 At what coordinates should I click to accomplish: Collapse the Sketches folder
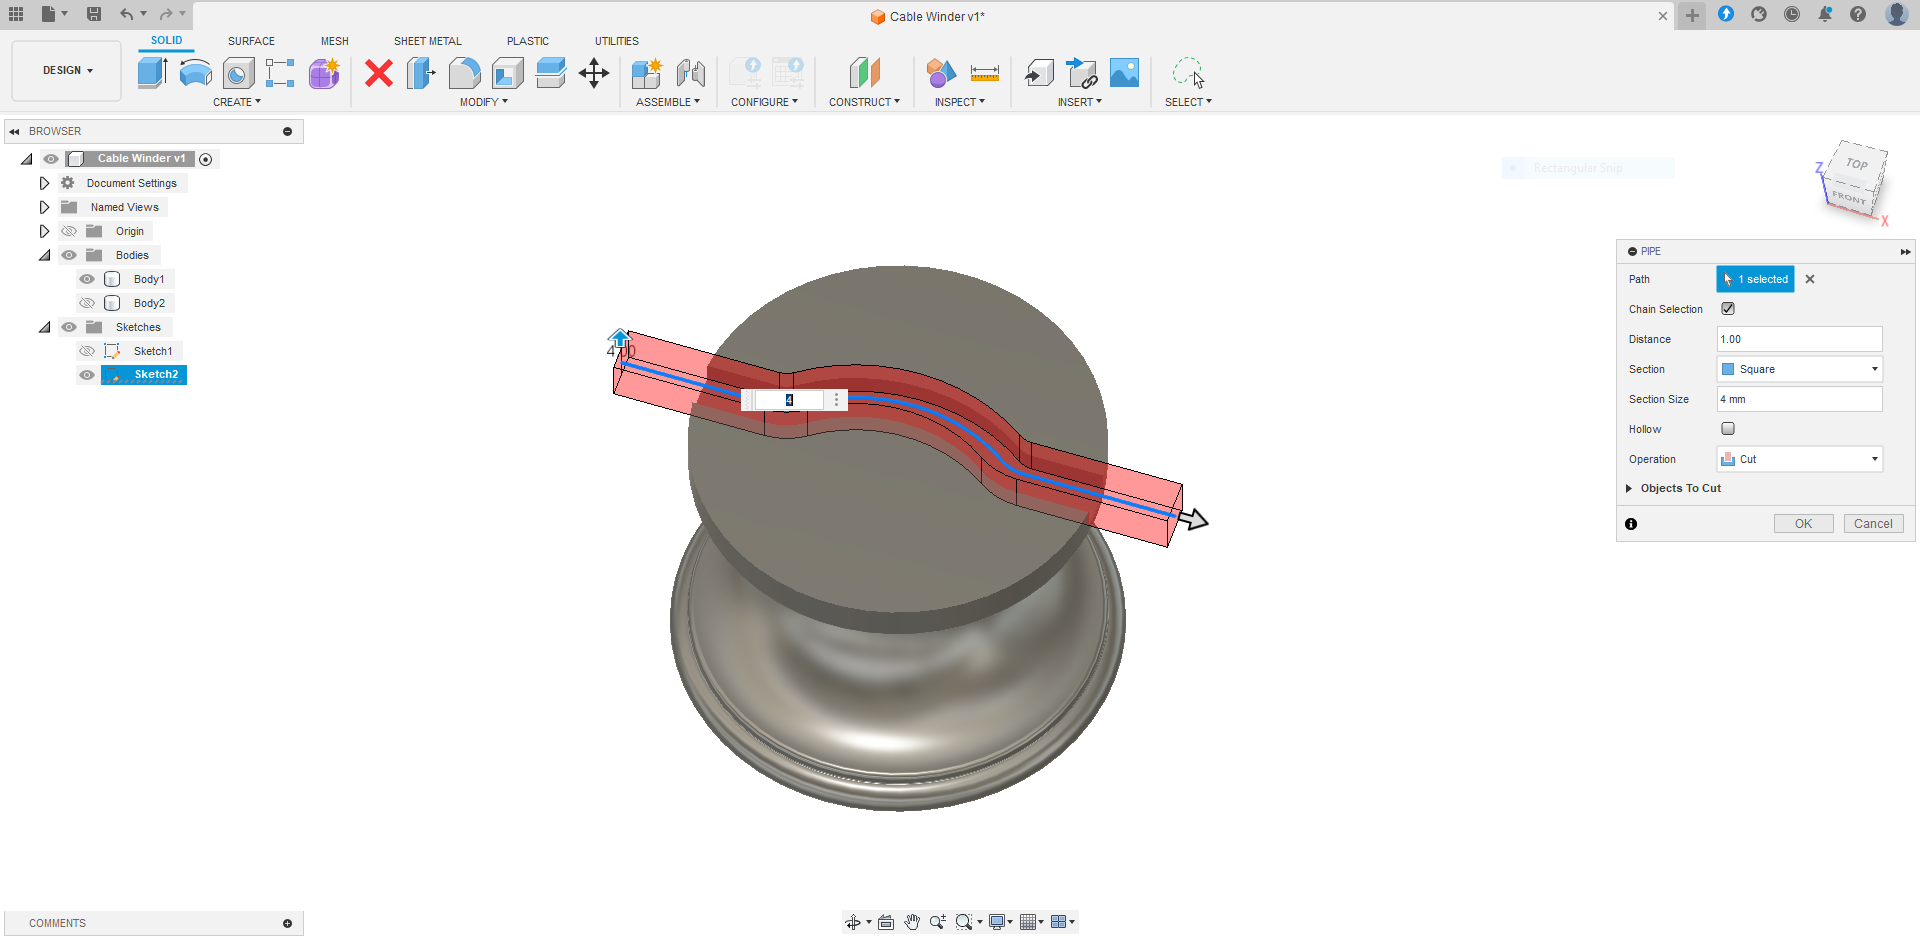tap(44, 327)
